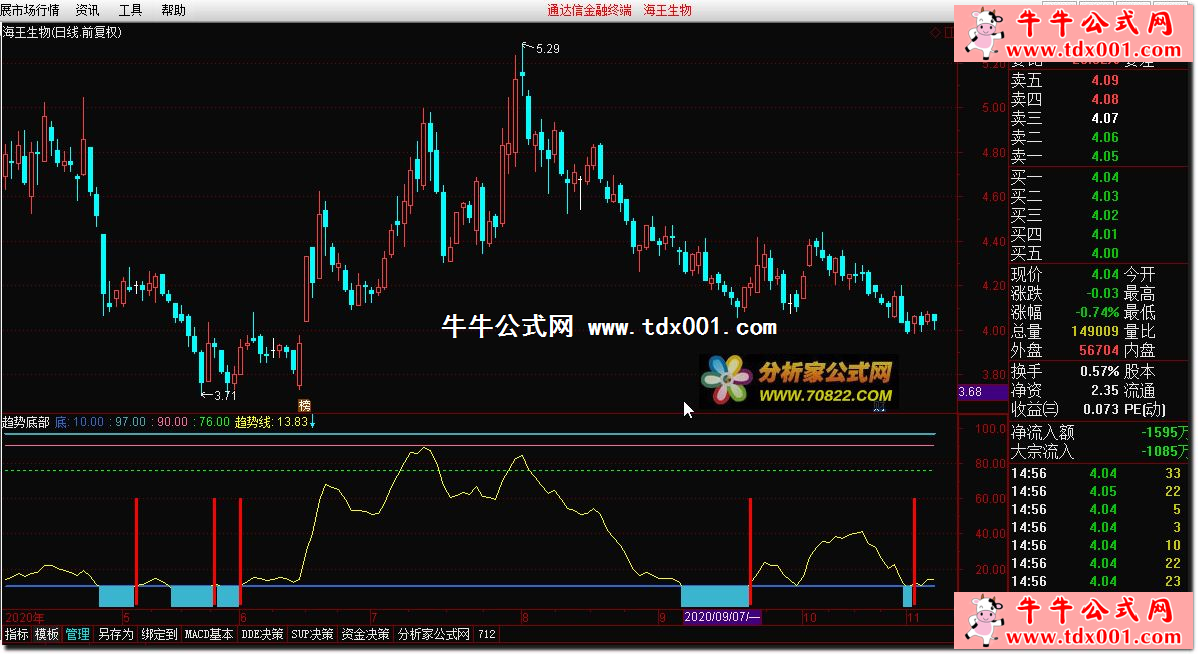Click the 净流入额 -1595万 row
1198x654 pixels.
click(x=1100, y=432)
